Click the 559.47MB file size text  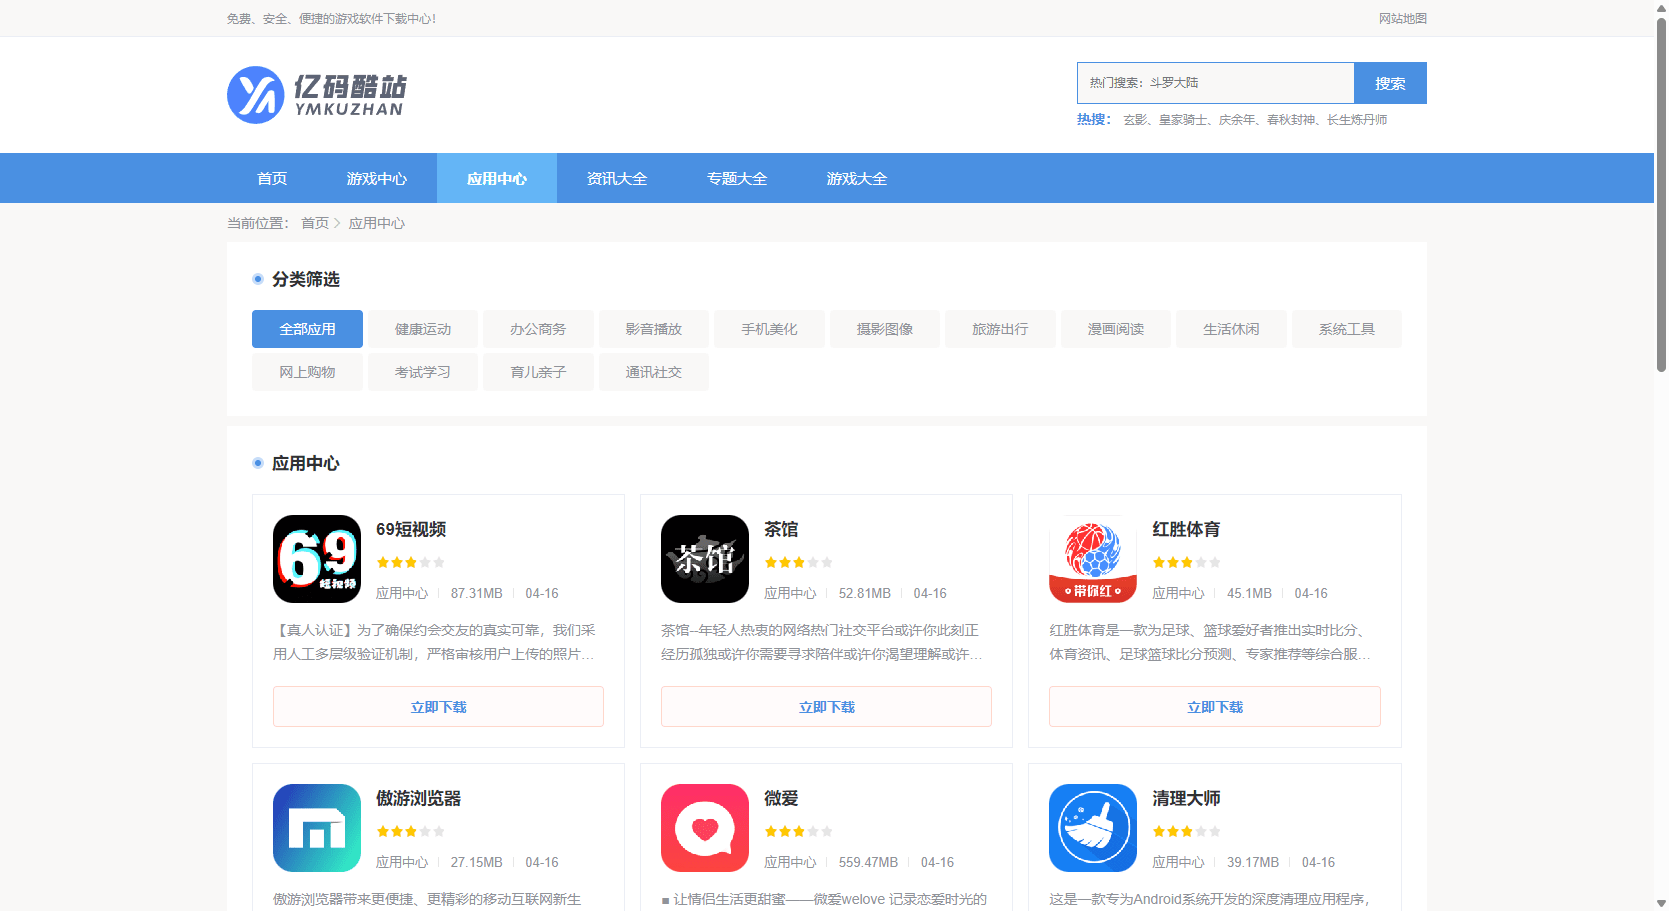868,862
